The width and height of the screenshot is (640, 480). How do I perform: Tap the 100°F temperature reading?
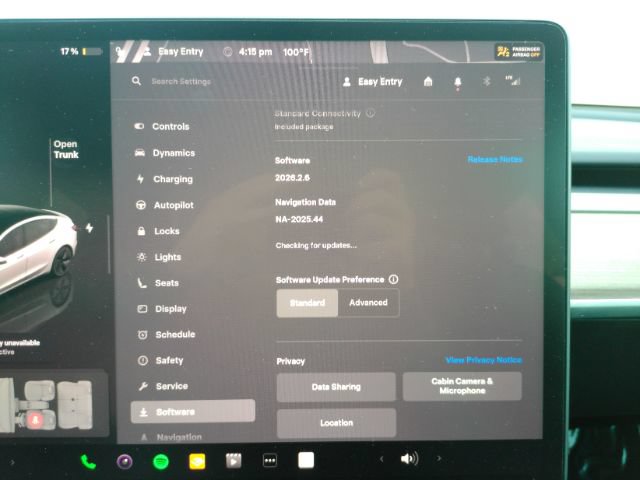point(296,52)
